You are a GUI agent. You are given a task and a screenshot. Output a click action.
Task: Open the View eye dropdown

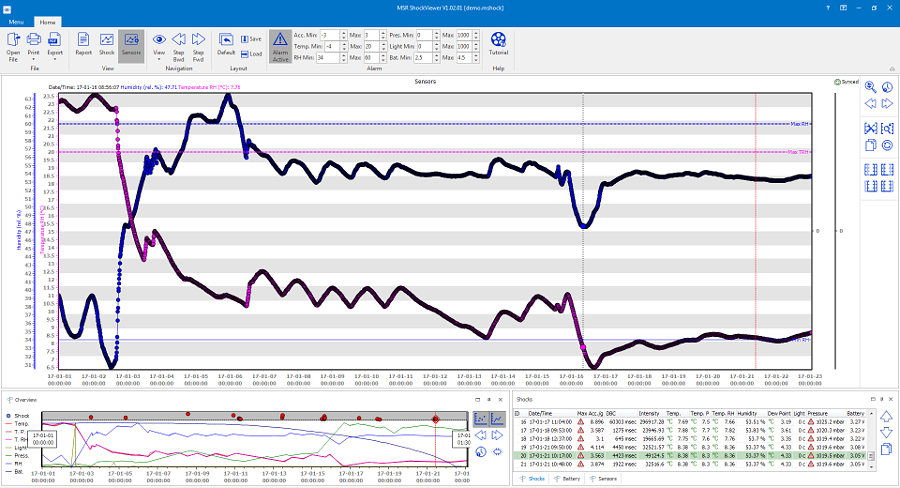[159, 47]
